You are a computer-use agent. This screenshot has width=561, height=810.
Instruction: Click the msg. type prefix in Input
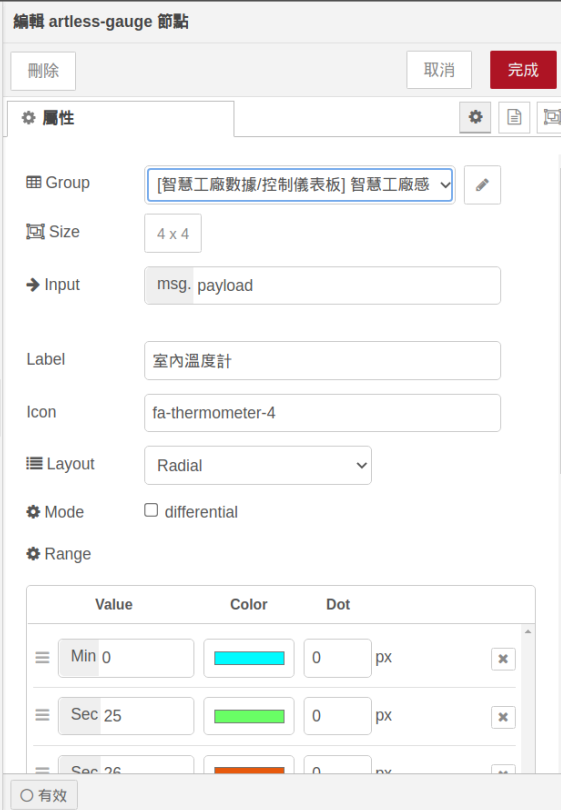[x=169, y=285]
